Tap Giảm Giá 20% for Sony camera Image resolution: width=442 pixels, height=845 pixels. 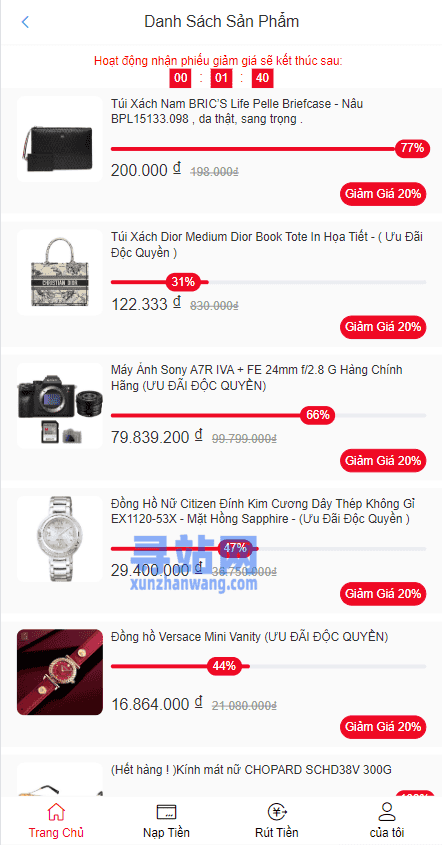[383, 461]
